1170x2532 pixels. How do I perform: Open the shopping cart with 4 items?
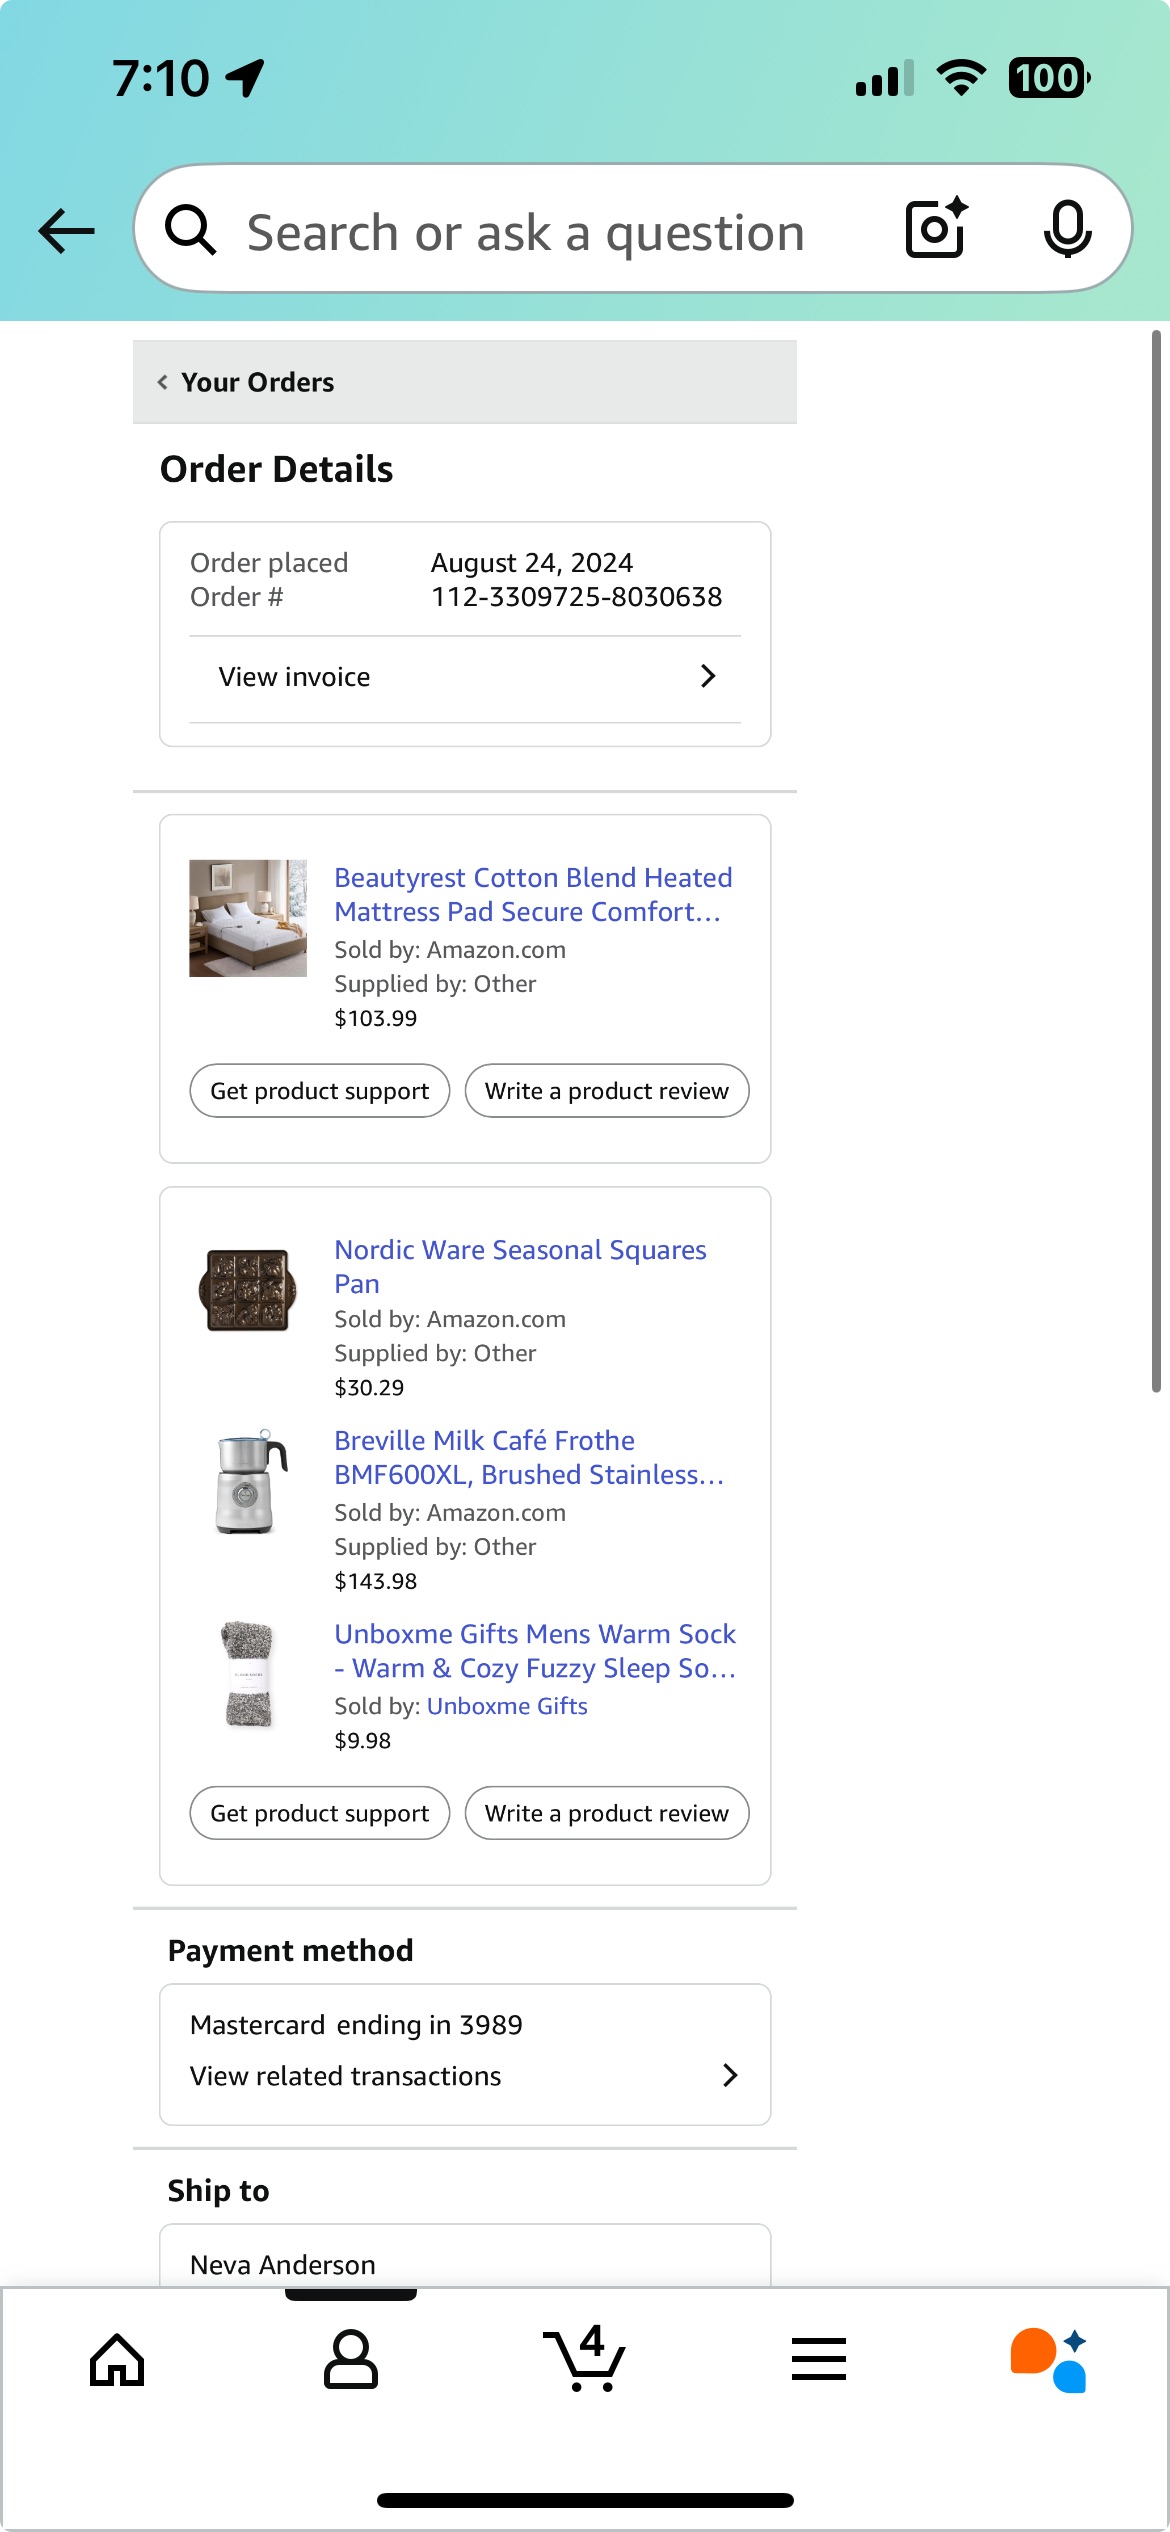pos(585,2358)
